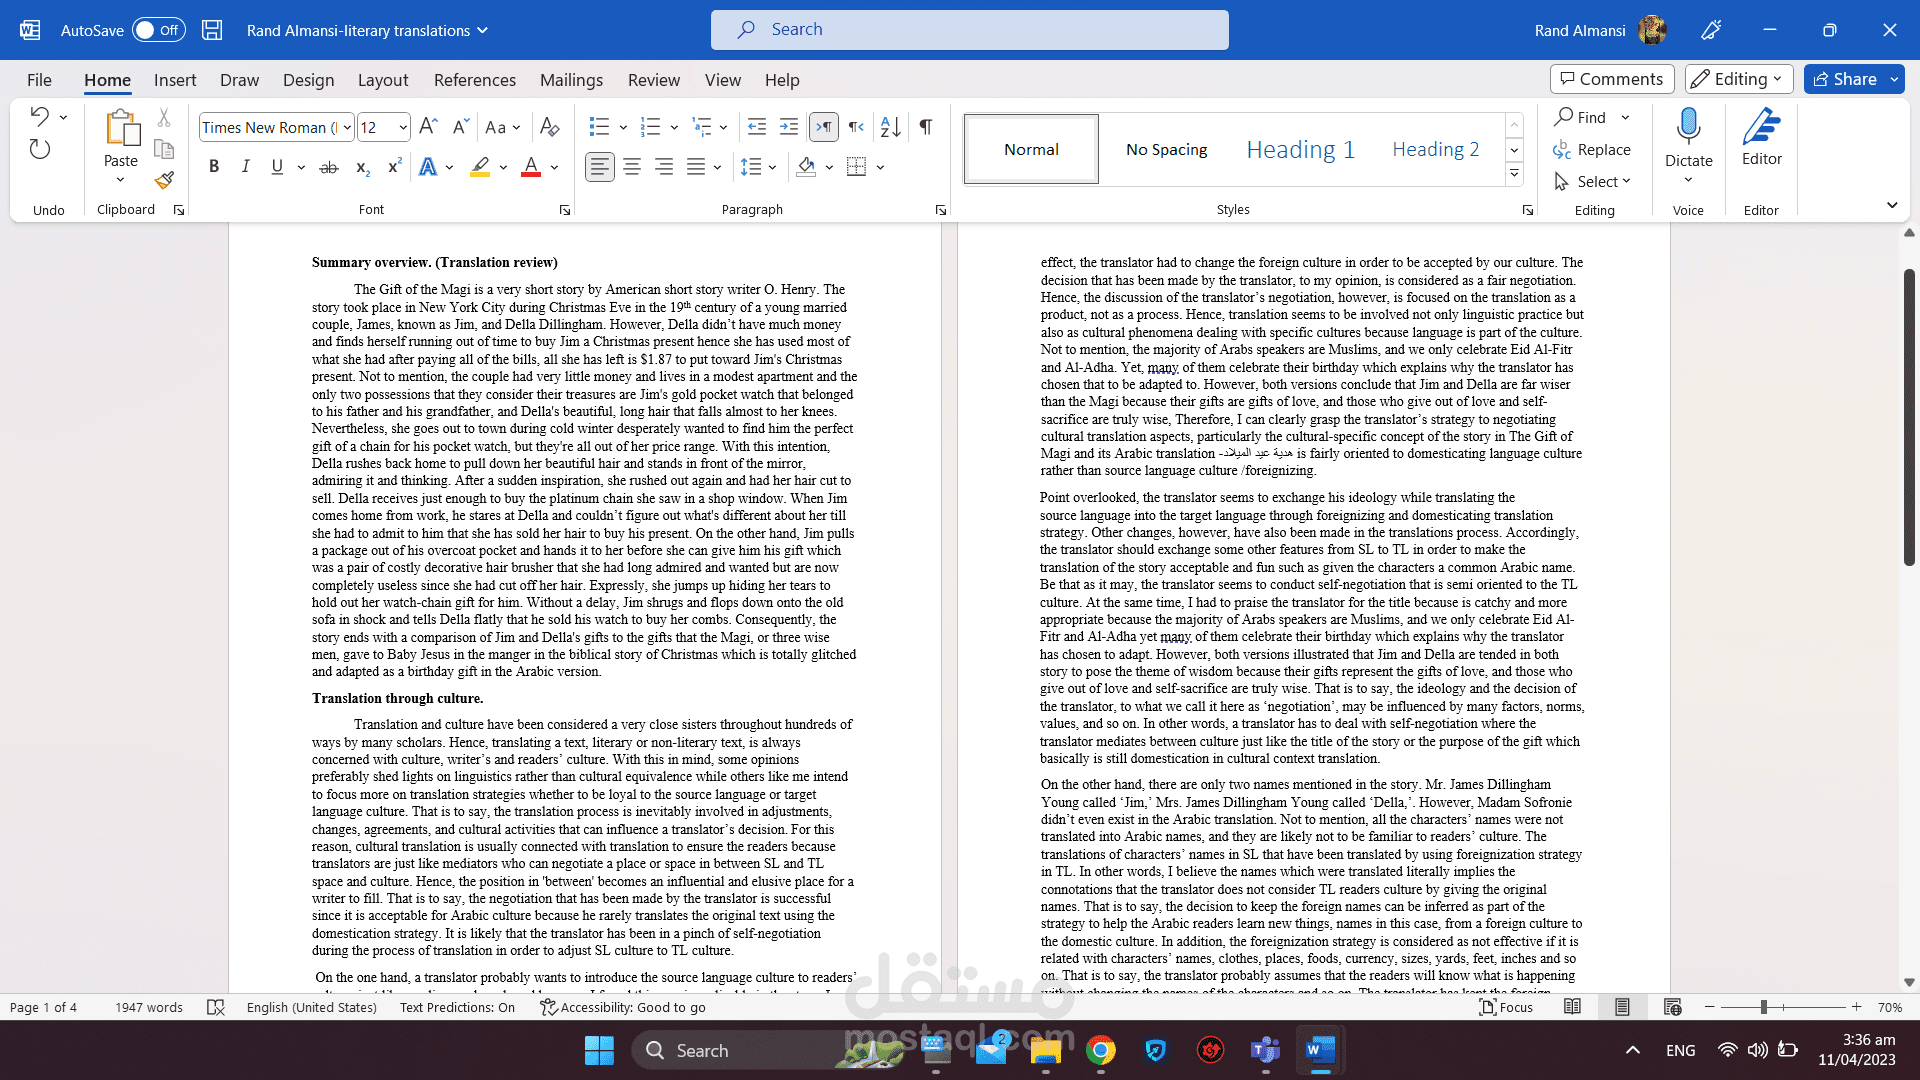The height and width of the screenshot is (1080, 1920).
Task: Click the Sort A-Z paragraph icon
Action: (x=890, y=127)
